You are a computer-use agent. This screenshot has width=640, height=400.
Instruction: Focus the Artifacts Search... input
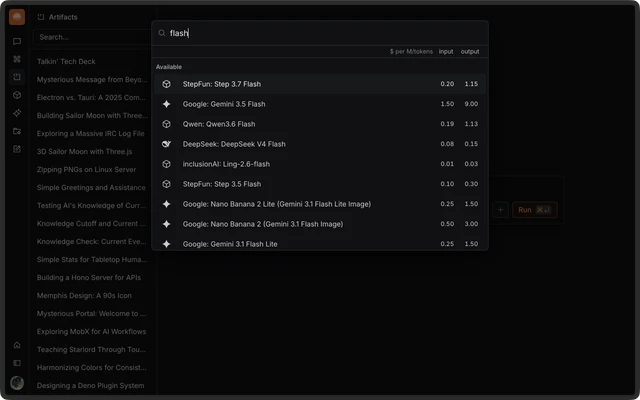coord(92,37)
